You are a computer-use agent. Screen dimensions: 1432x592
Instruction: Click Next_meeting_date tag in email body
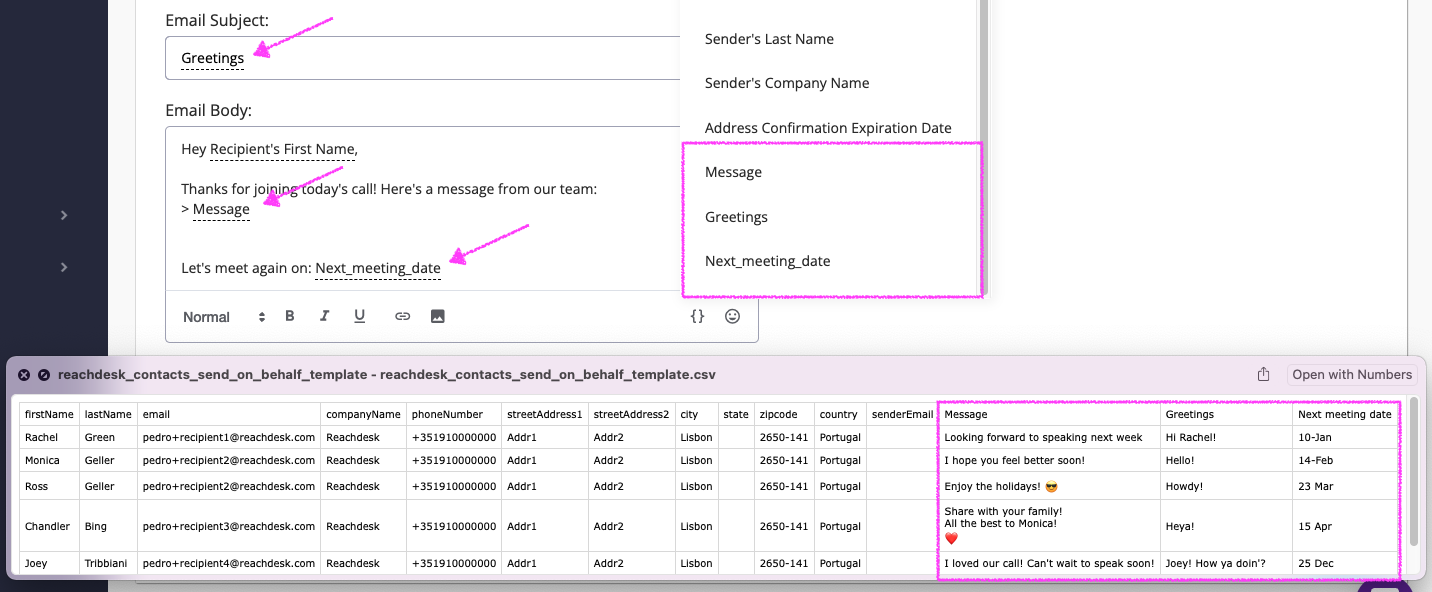coord(378,268)
